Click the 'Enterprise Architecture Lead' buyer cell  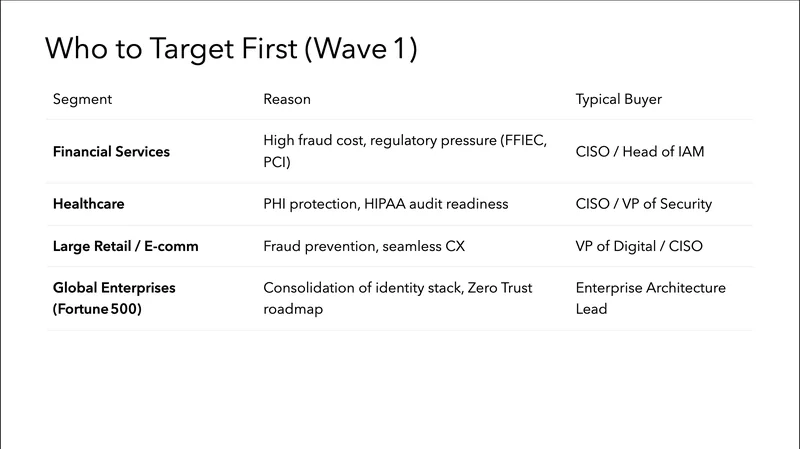point(651,298)
